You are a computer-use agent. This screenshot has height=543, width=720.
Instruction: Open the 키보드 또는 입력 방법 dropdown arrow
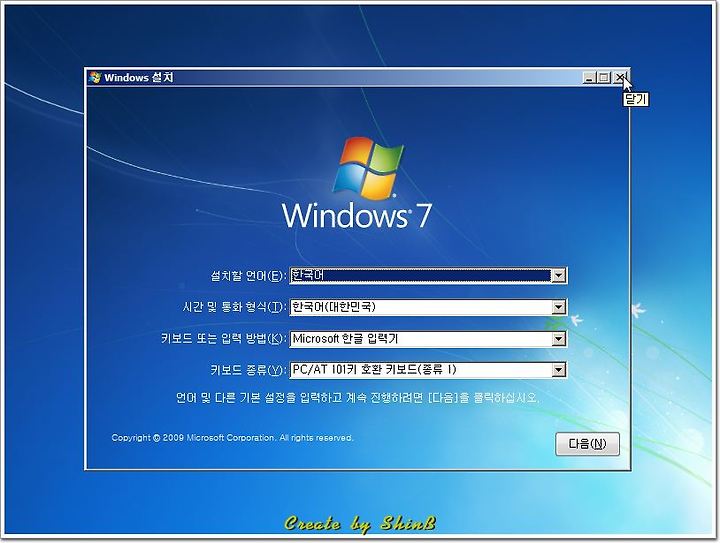(558, 339)
